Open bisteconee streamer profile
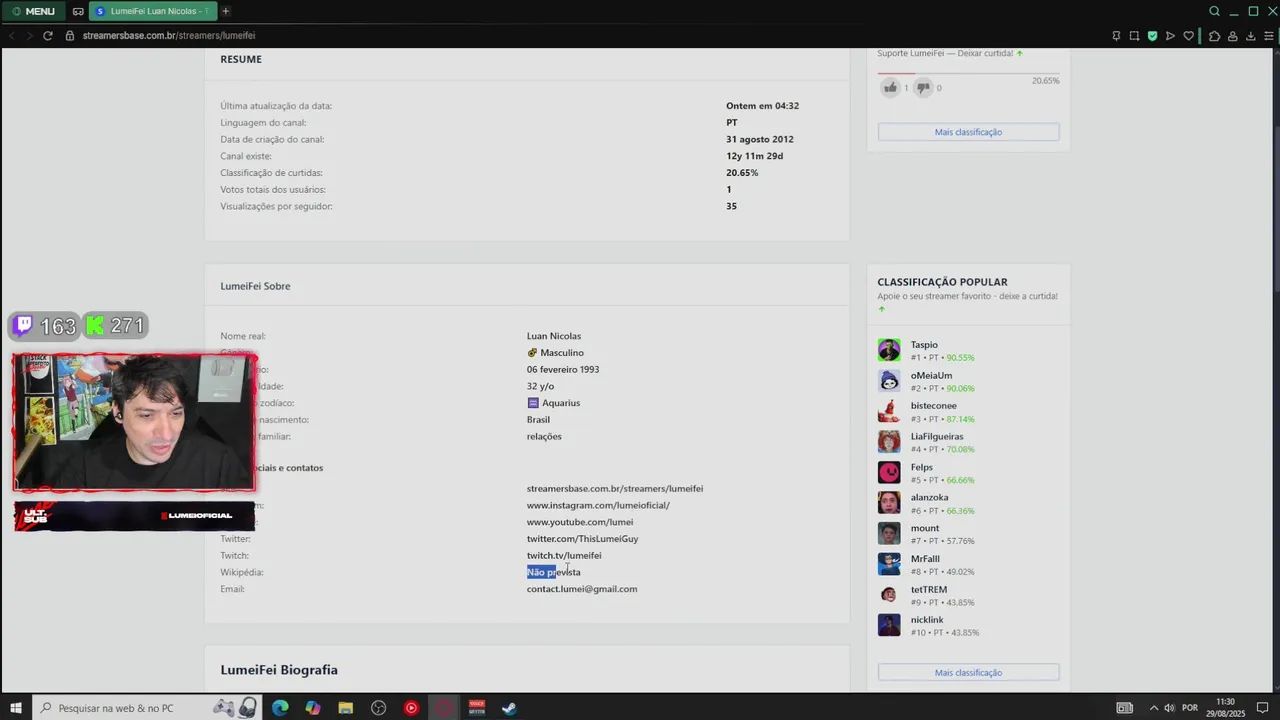This screenshot has width=1280, height=720. point(933,406)
